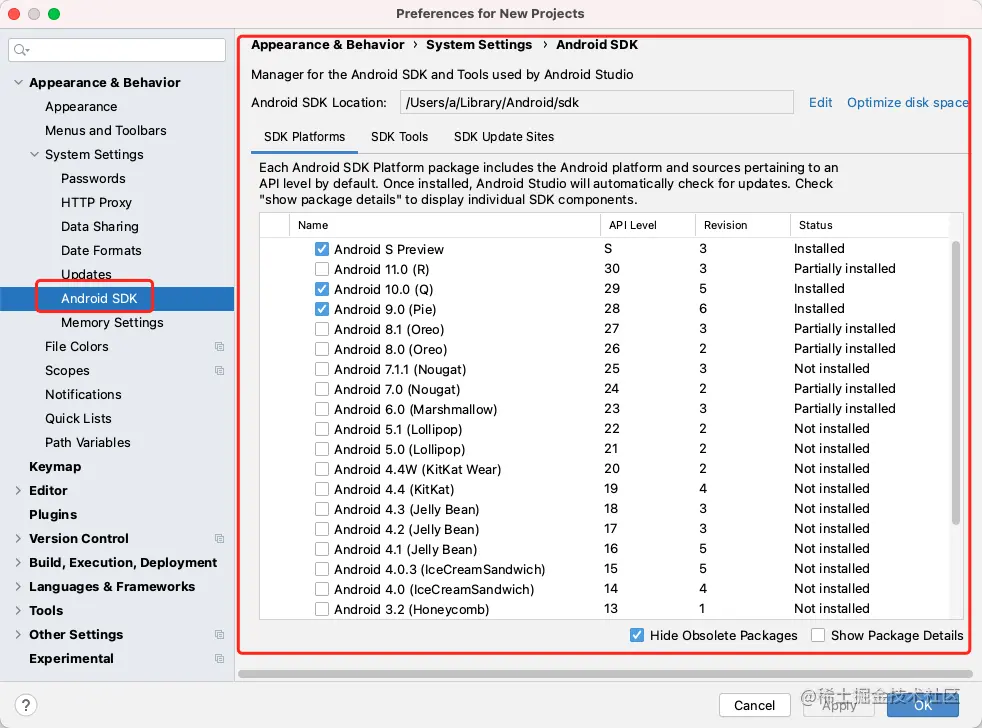Check the Android 6.0 (Marshmallow) checkbox

pyautogui.click(x=322, y=410)
